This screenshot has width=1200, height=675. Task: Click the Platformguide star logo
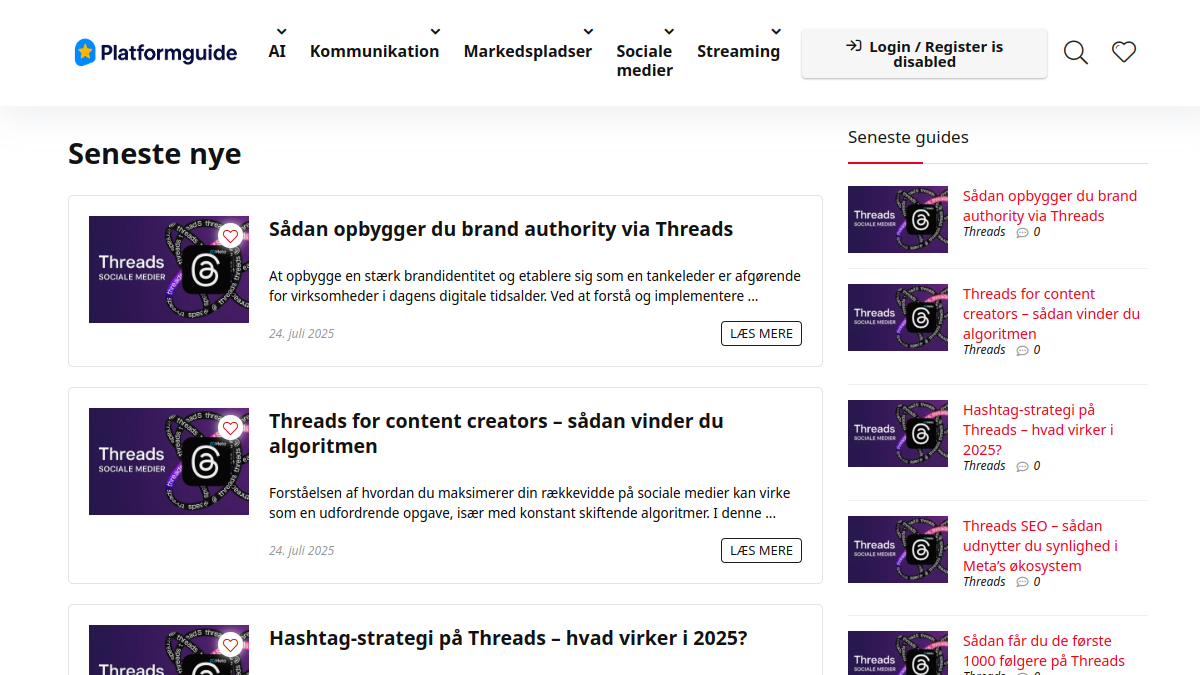pos(86,52)
